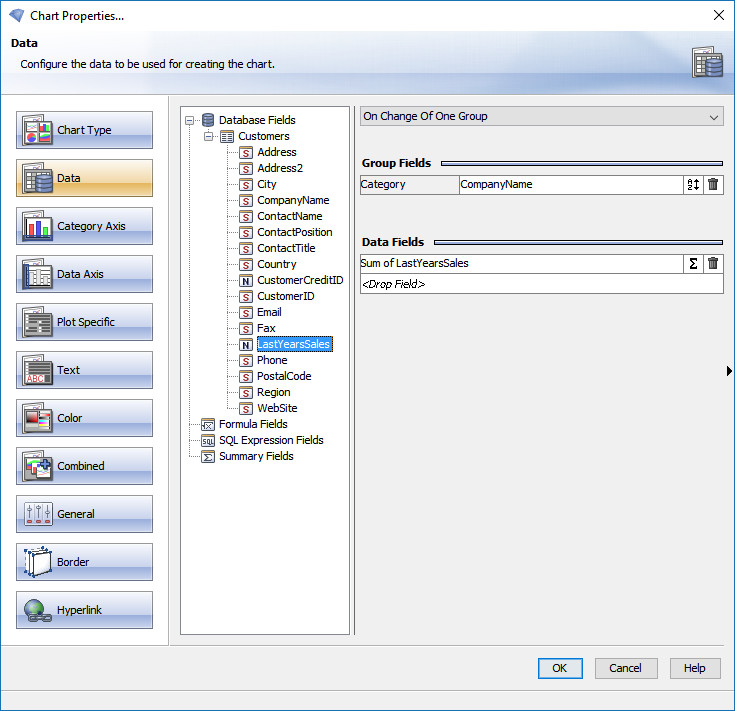Switch to the Category Axis section
735x711 pixels.
[85, 226]
